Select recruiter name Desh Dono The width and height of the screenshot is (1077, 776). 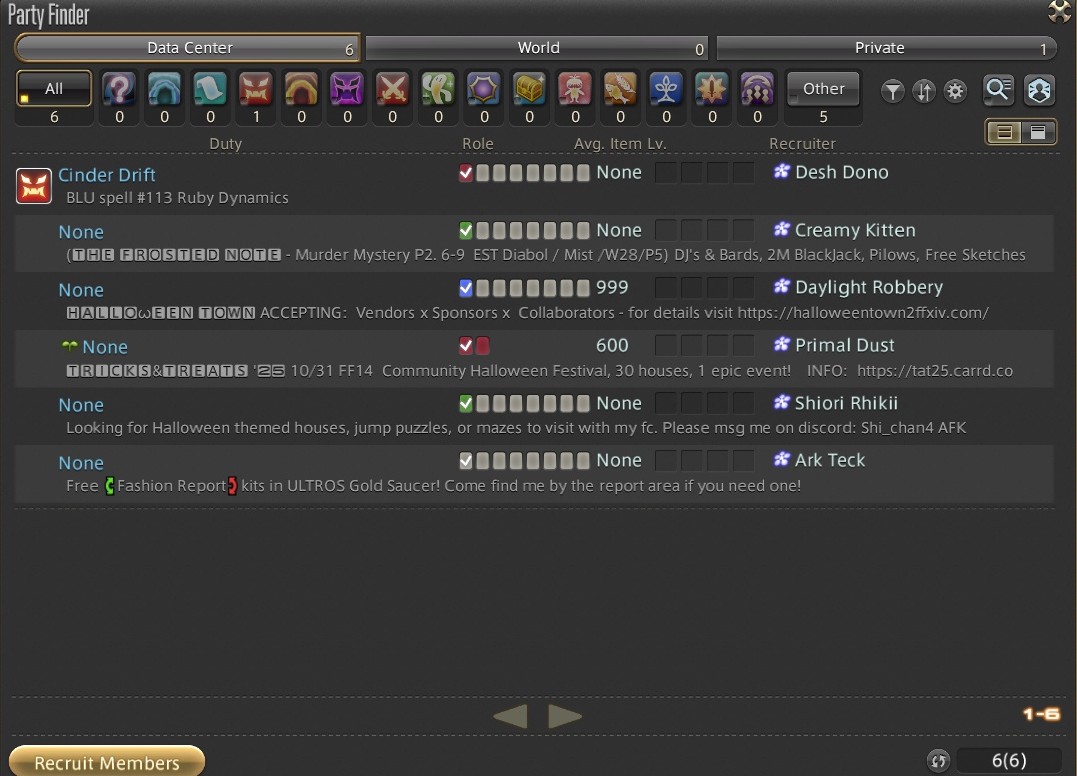click(x=841, y=172)
